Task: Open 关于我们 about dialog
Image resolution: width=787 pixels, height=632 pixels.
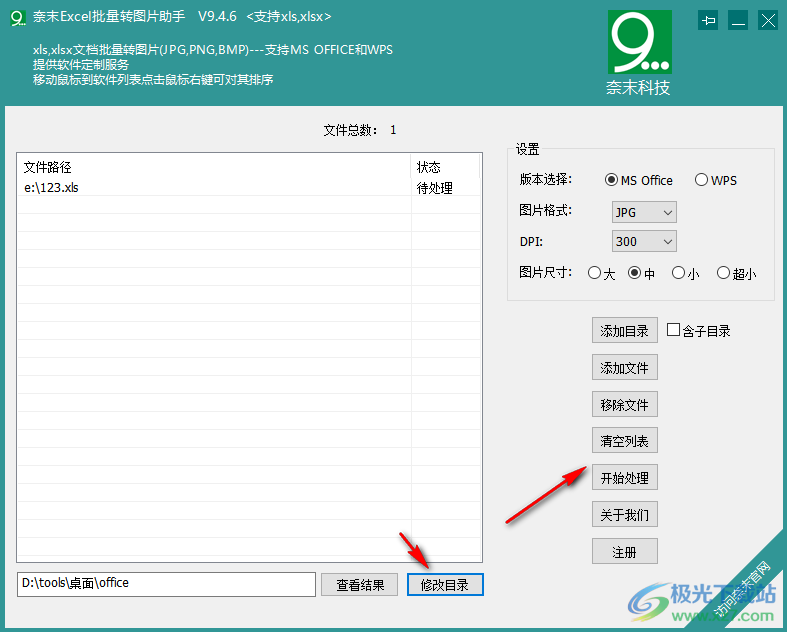Action: coord(625,515)
